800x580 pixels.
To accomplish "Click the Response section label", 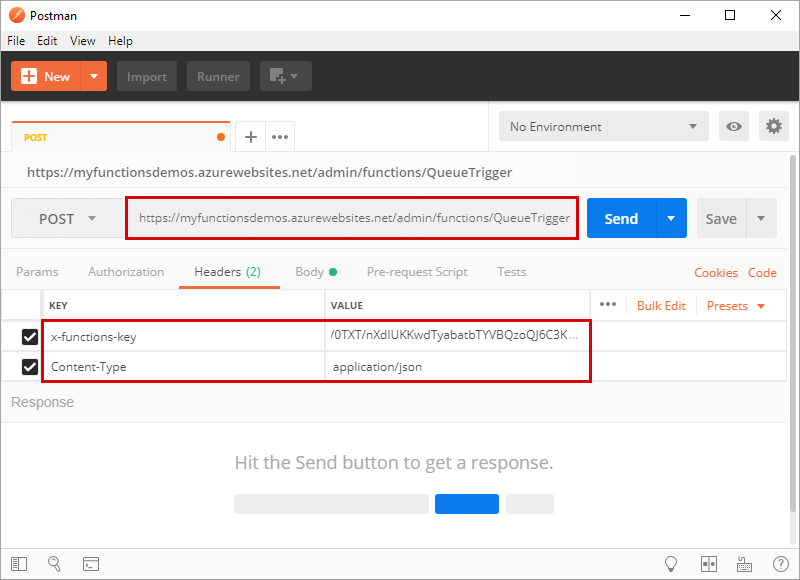I will (x=42, y=402).
